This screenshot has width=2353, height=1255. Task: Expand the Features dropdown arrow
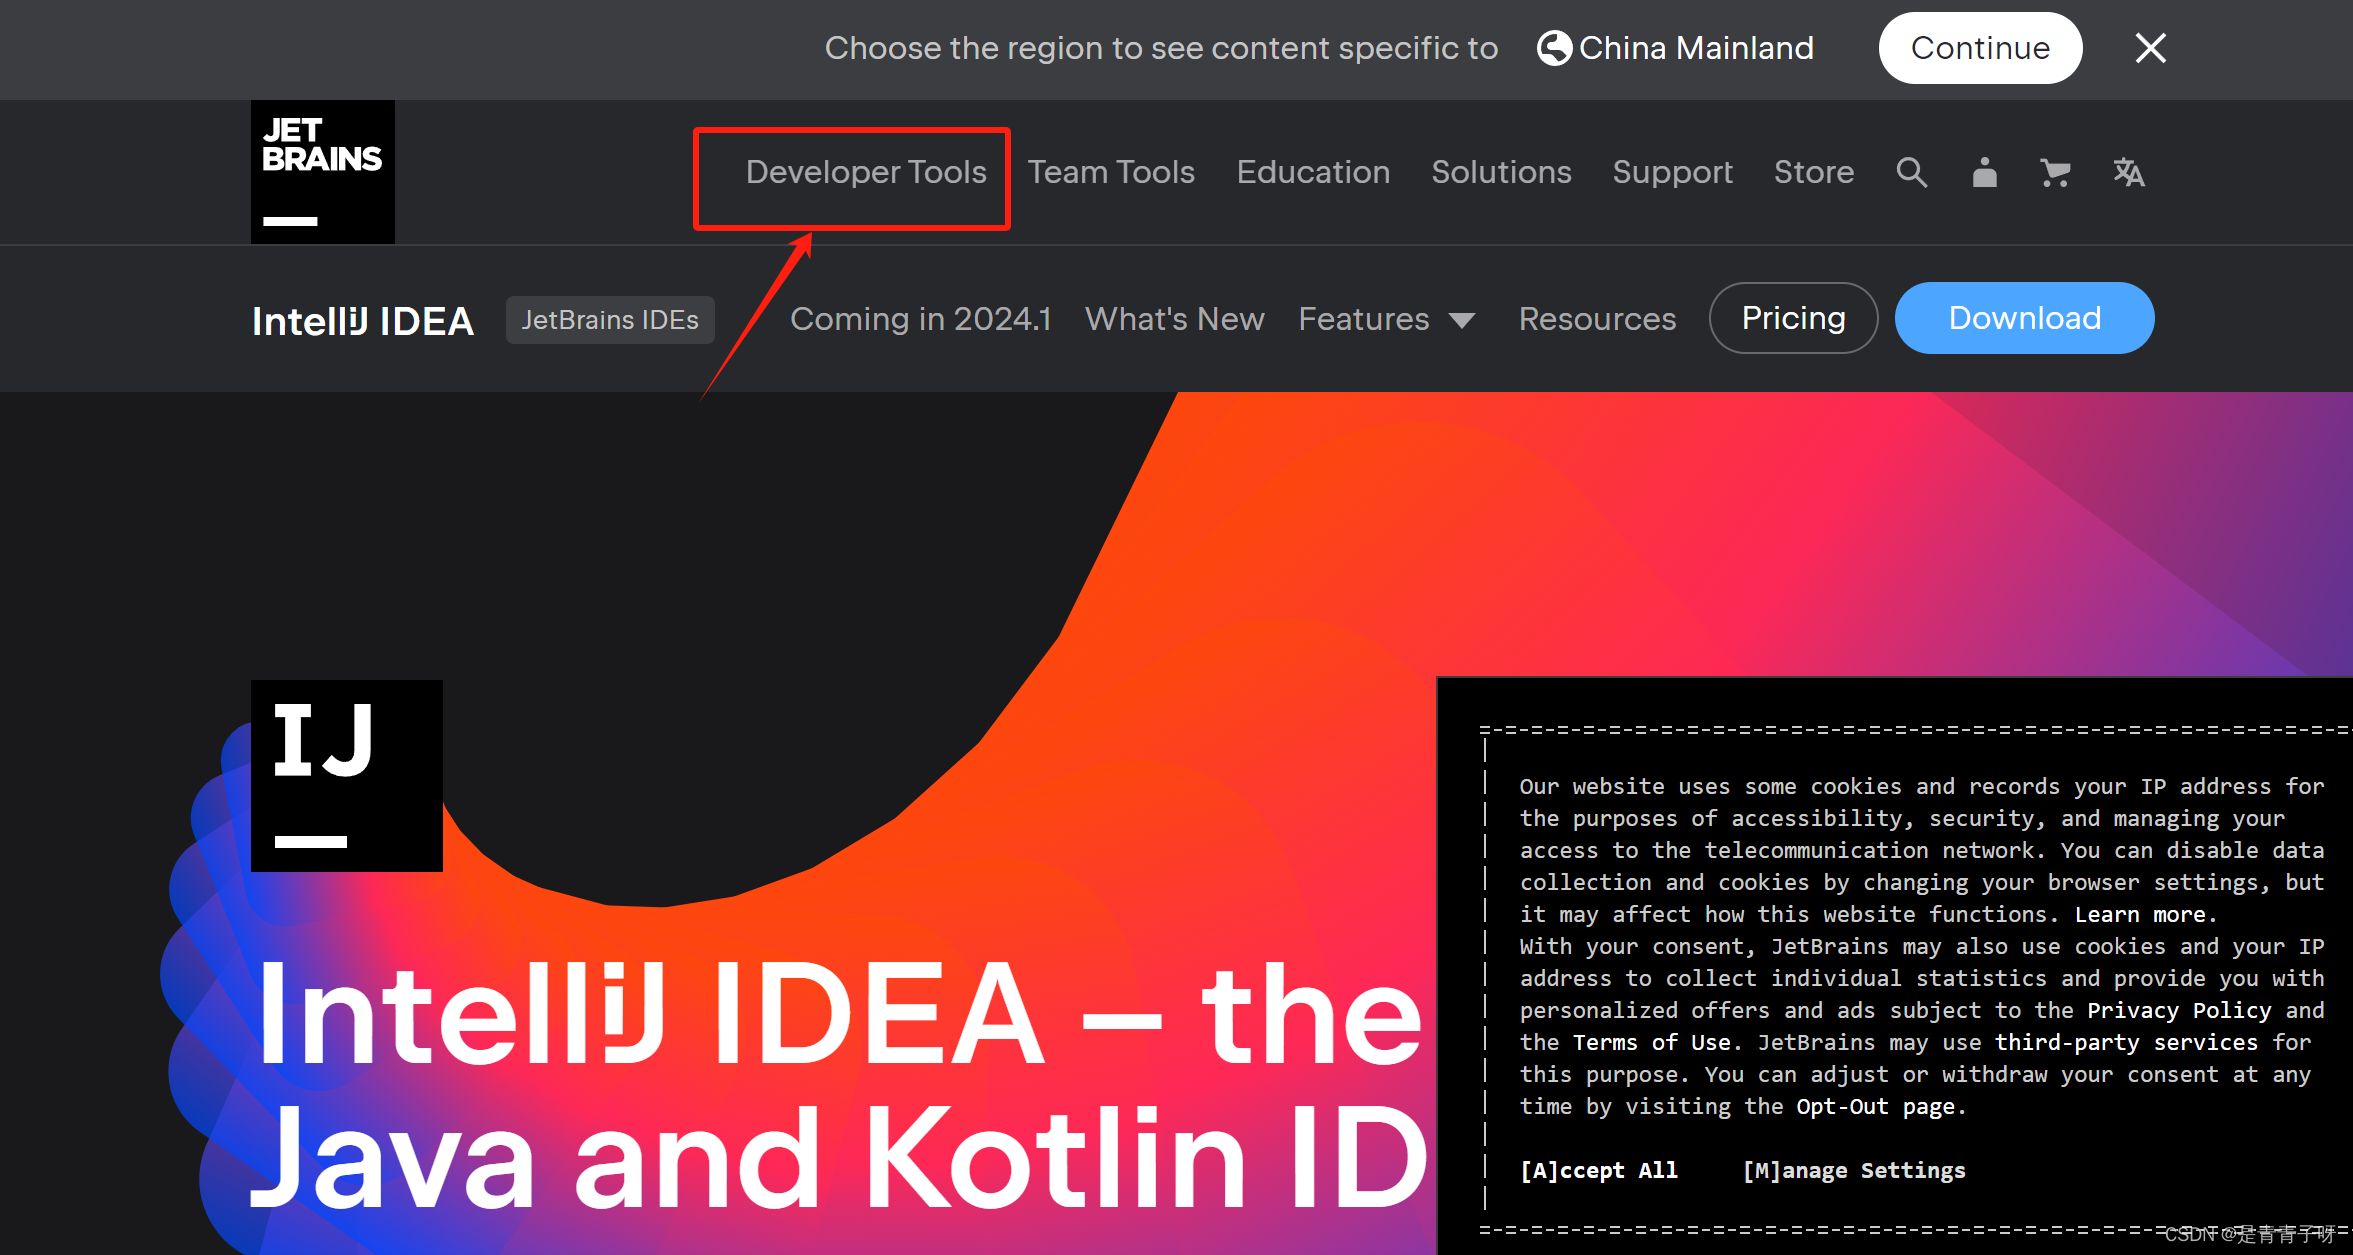(x=1462, y=320)
